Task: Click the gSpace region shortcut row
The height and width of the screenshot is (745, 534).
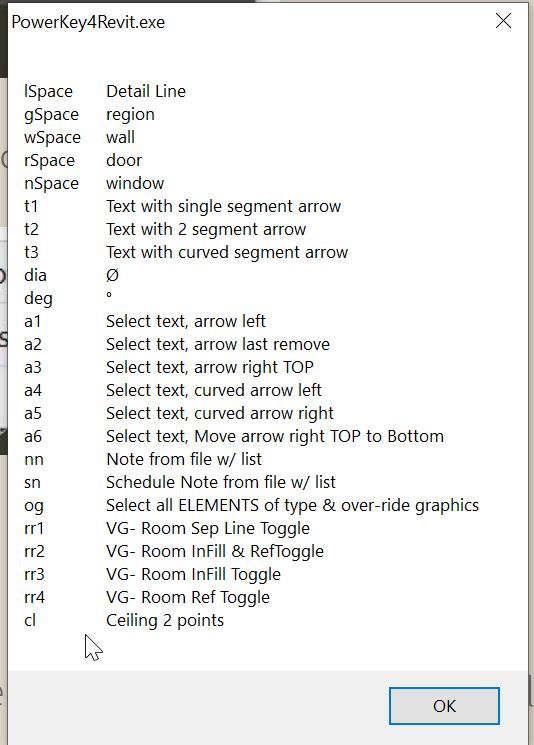Action: (89, 115)
